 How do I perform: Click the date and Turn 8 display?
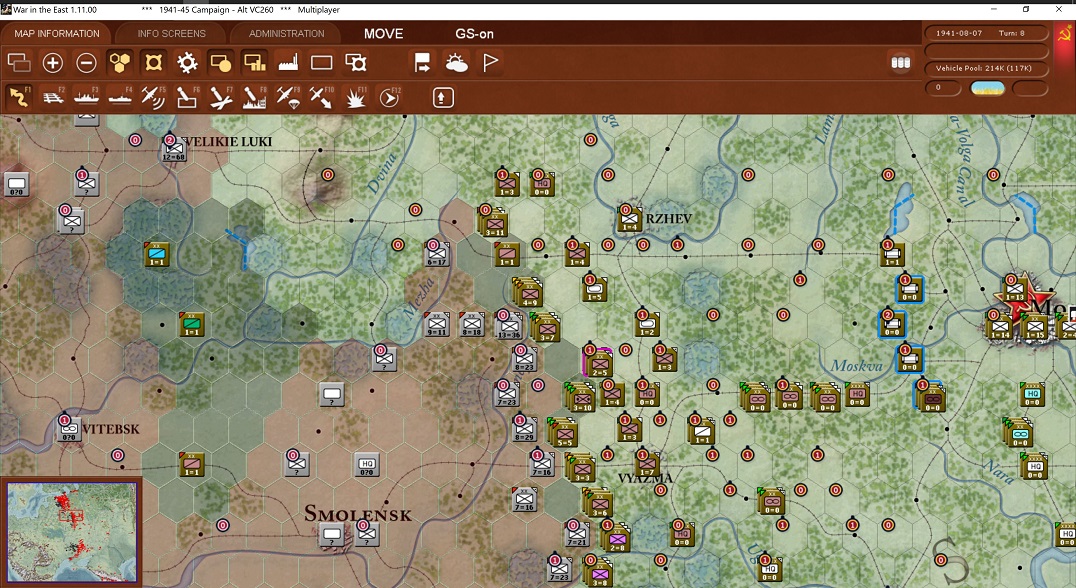tap(987, 33)
